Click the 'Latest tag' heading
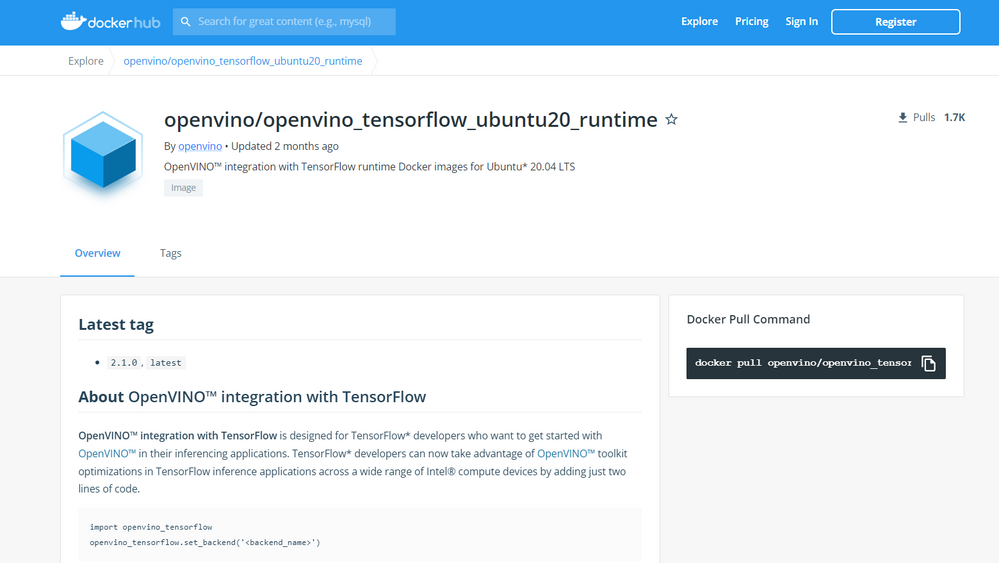 coord(116,325)
